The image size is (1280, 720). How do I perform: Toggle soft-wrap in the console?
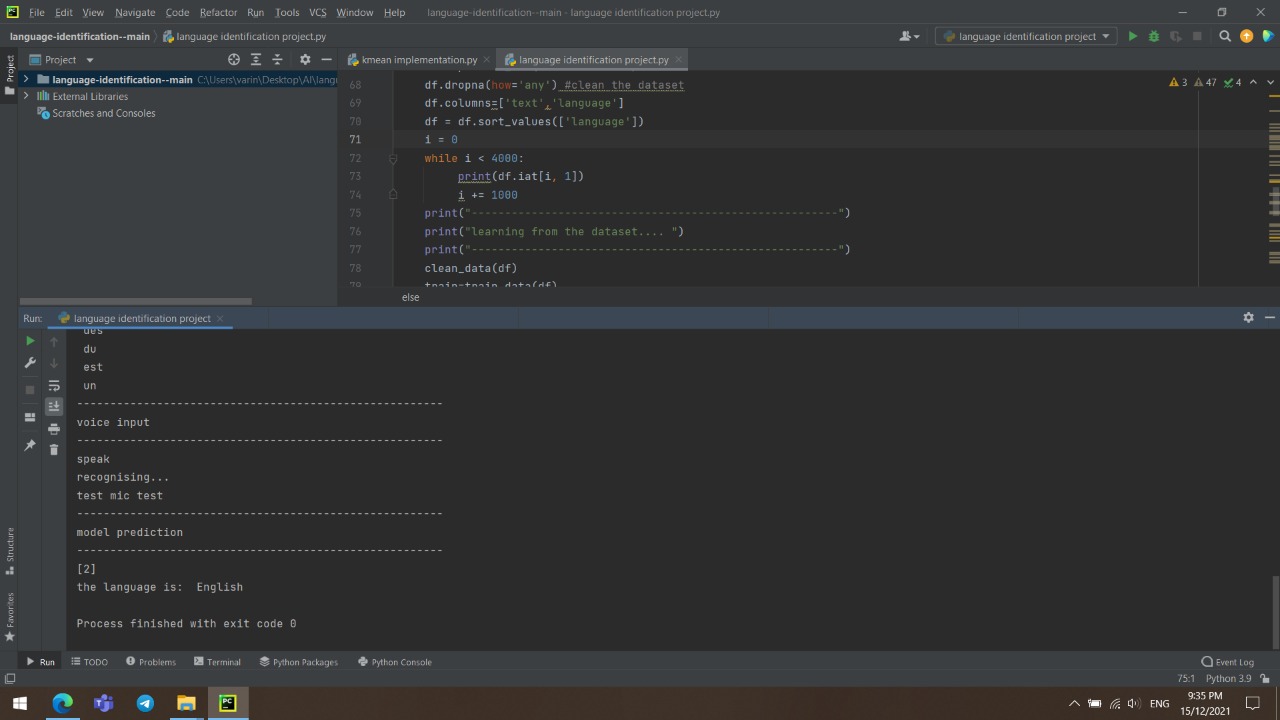tap(54, 385)
